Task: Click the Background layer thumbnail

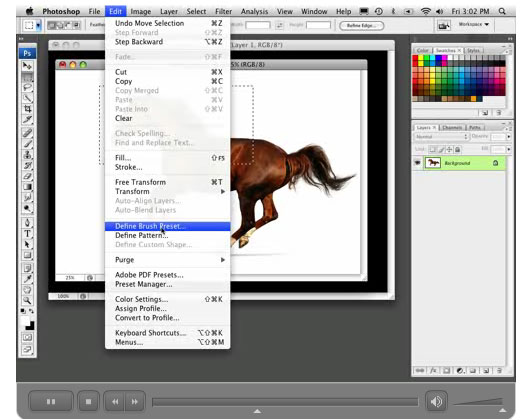Action: click(x=433, y=163)
